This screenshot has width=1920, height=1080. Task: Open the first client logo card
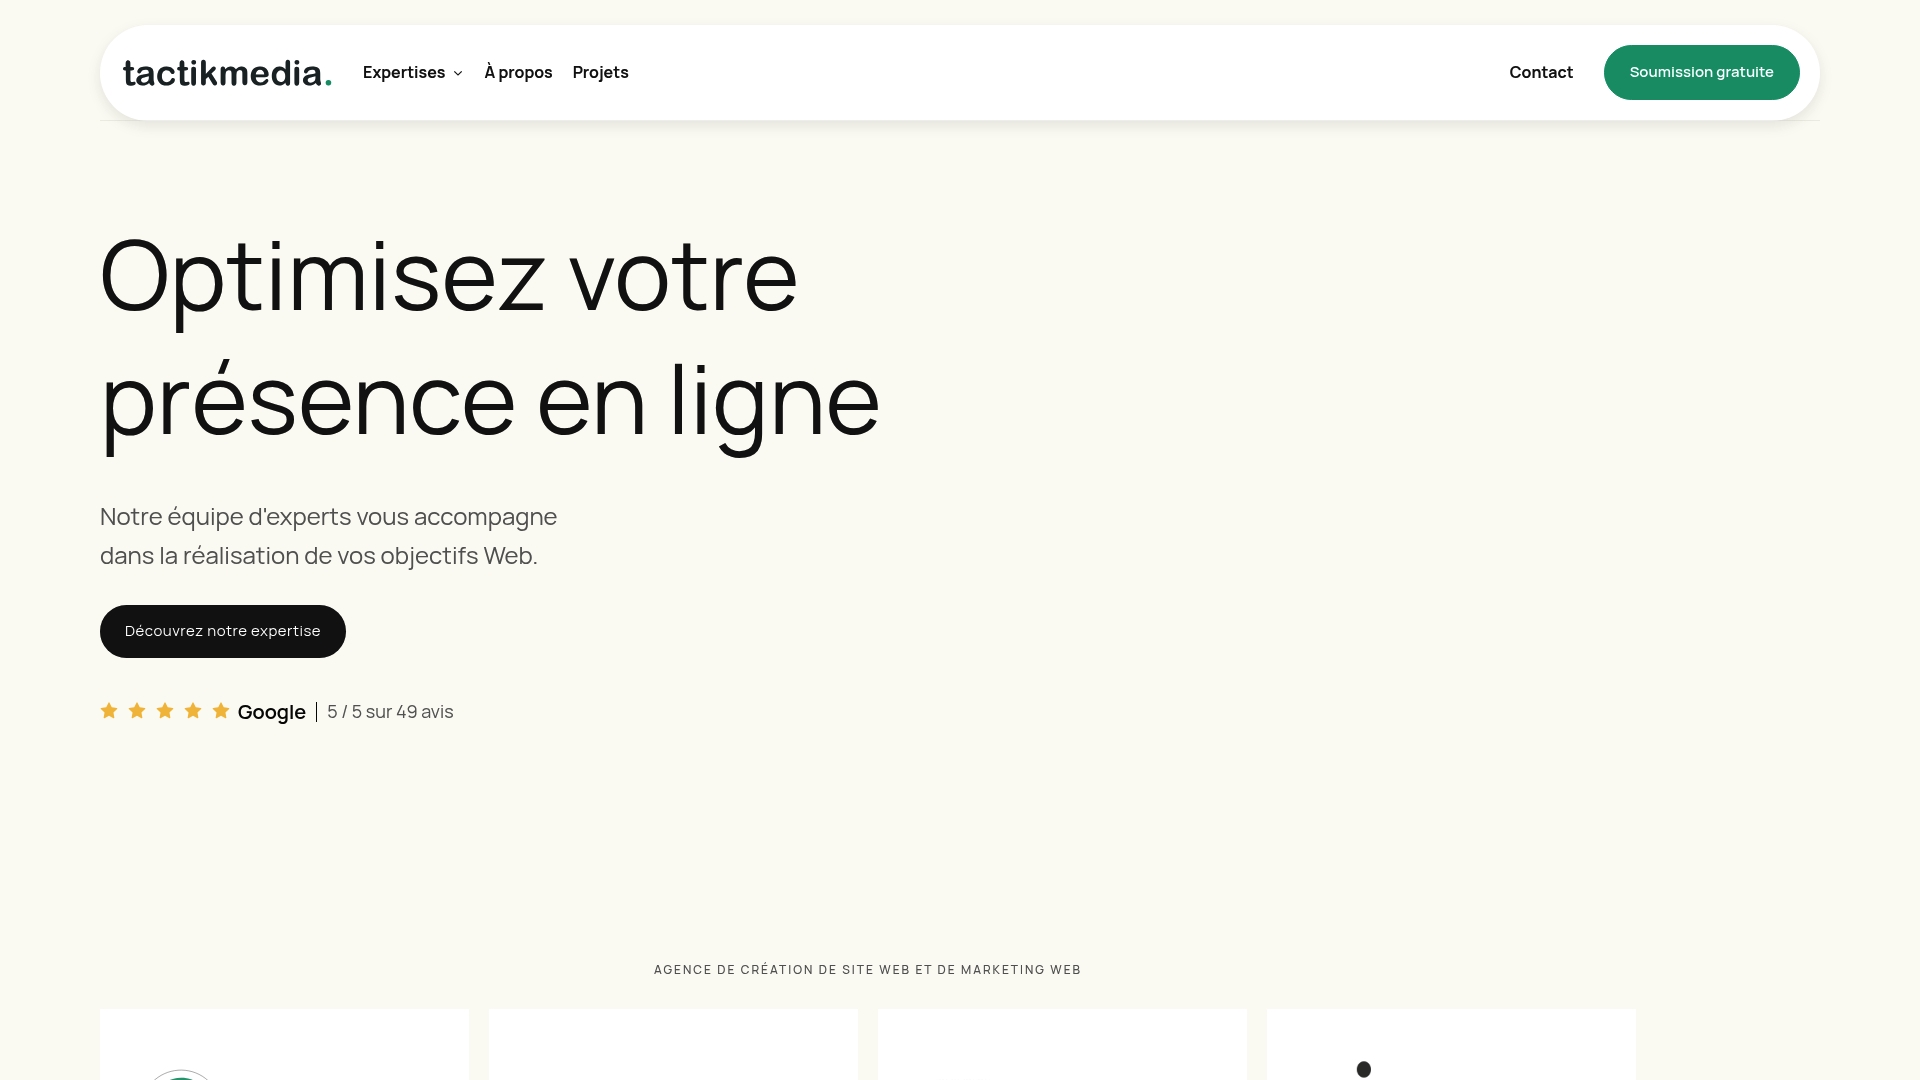(284, 1045)
